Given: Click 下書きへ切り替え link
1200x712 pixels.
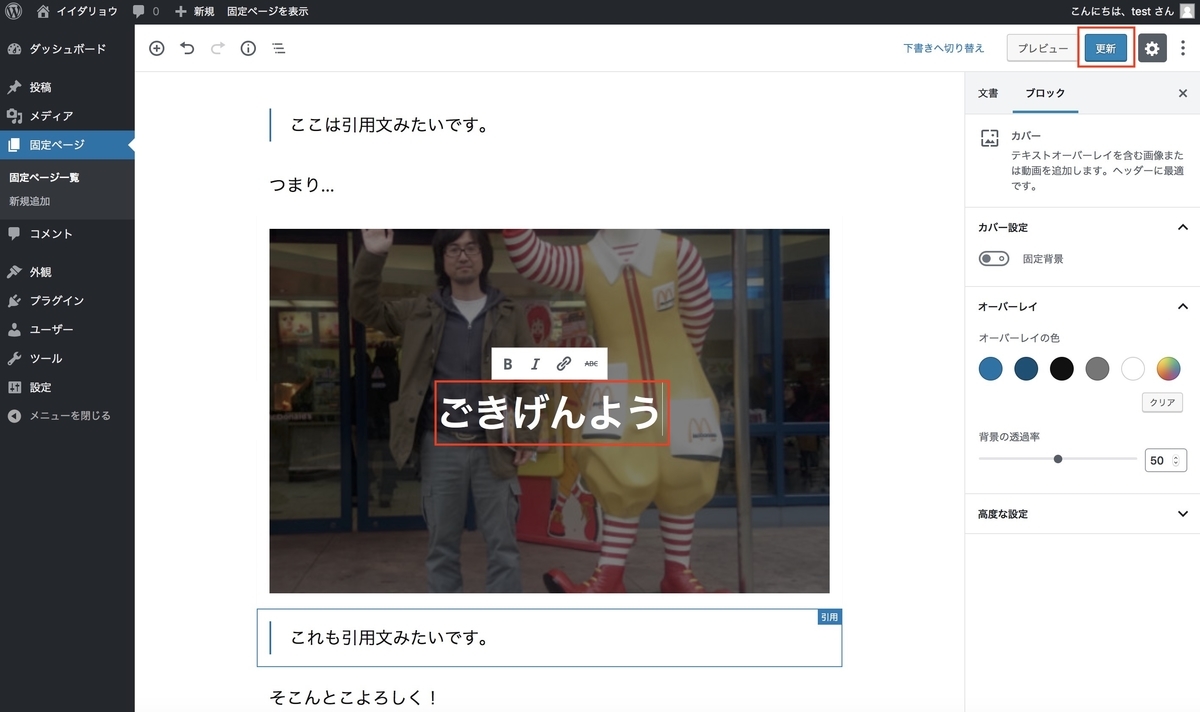Looking at the screenshot, I should tap(944, 48).
